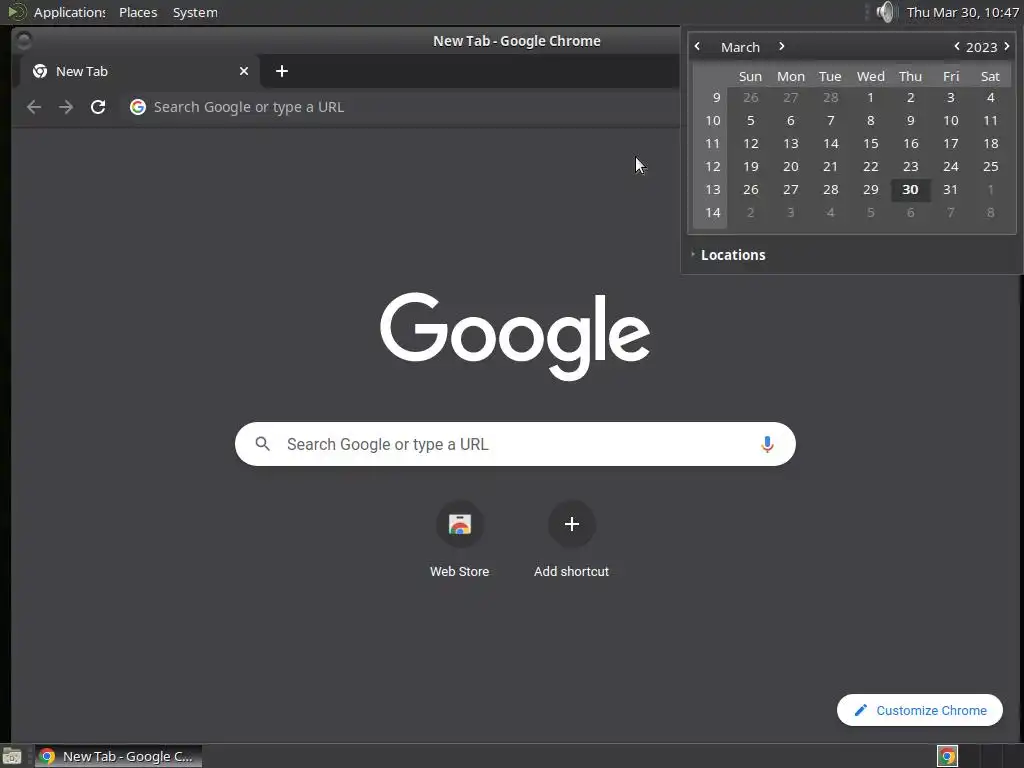This screenshot has width=1024, height=768.
Task: Click the Chrome window menu icon in title bar
Action: pyautogui.click(x=24, y=40)
